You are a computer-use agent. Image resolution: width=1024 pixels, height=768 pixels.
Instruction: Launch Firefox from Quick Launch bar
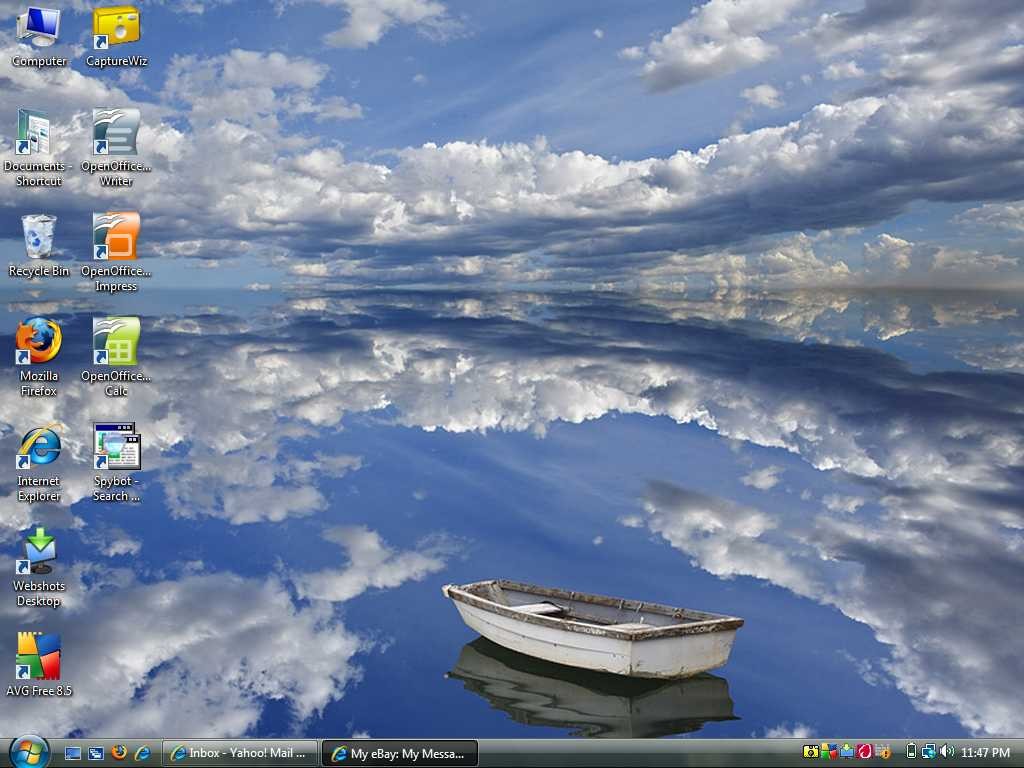(x=119, y=753)
